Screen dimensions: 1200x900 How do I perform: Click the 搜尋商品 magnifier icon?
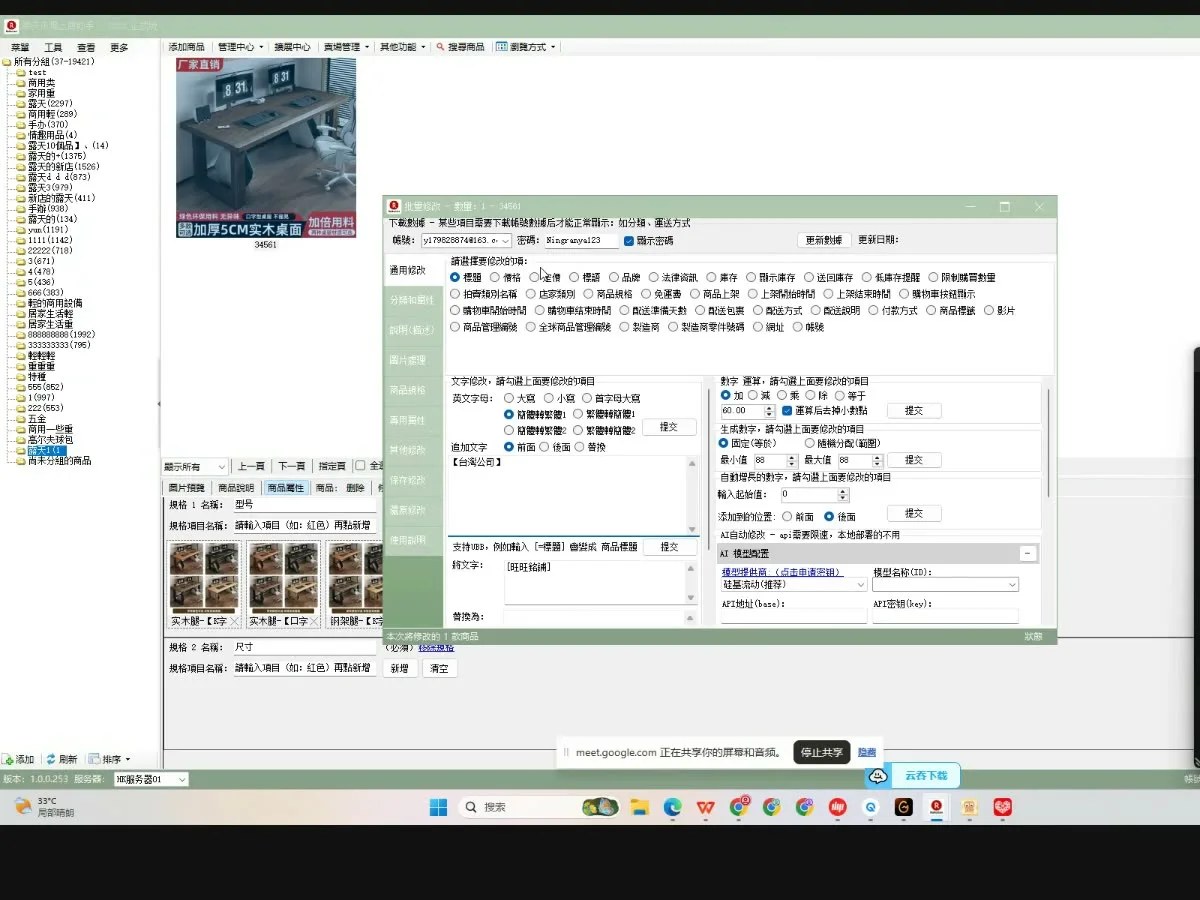440,47
